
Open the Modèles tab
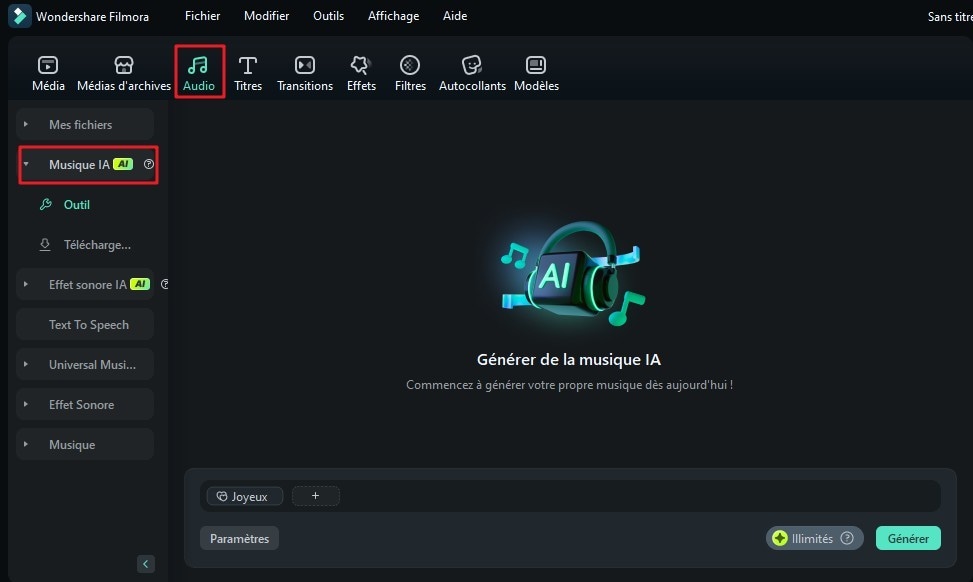tap(536, 73)
